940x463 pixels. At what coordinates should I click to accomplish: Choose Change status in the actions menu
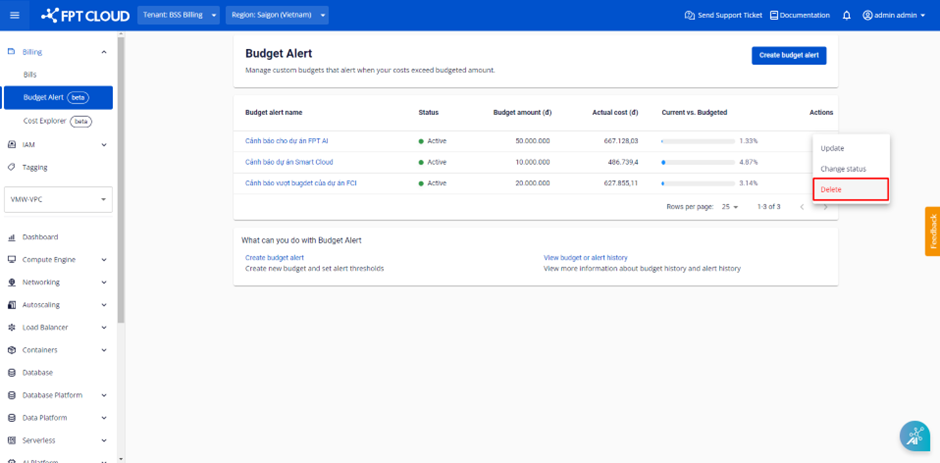tap(843, 169)
